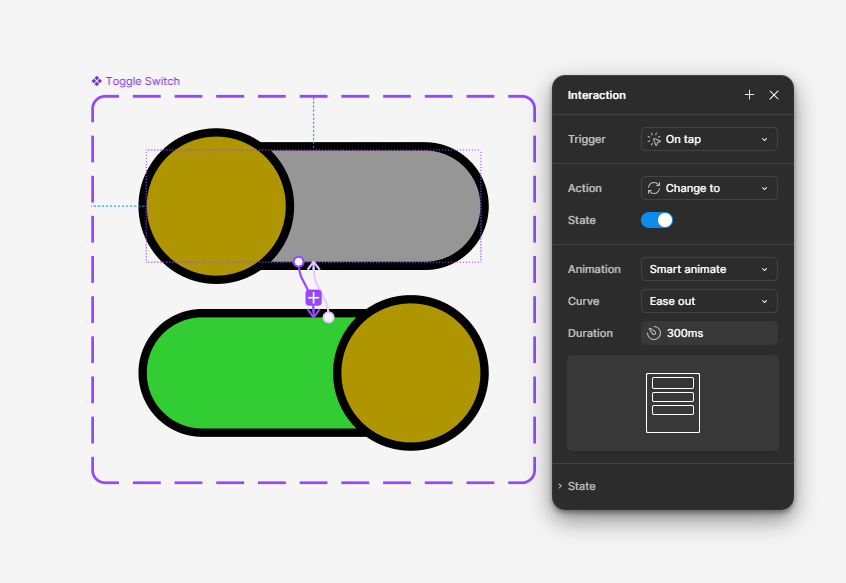Image resolution: width=846 pixels, height=583 pixels.
Task: Click the stopwatch icon beside 300ms
Action: coord(654,333)
